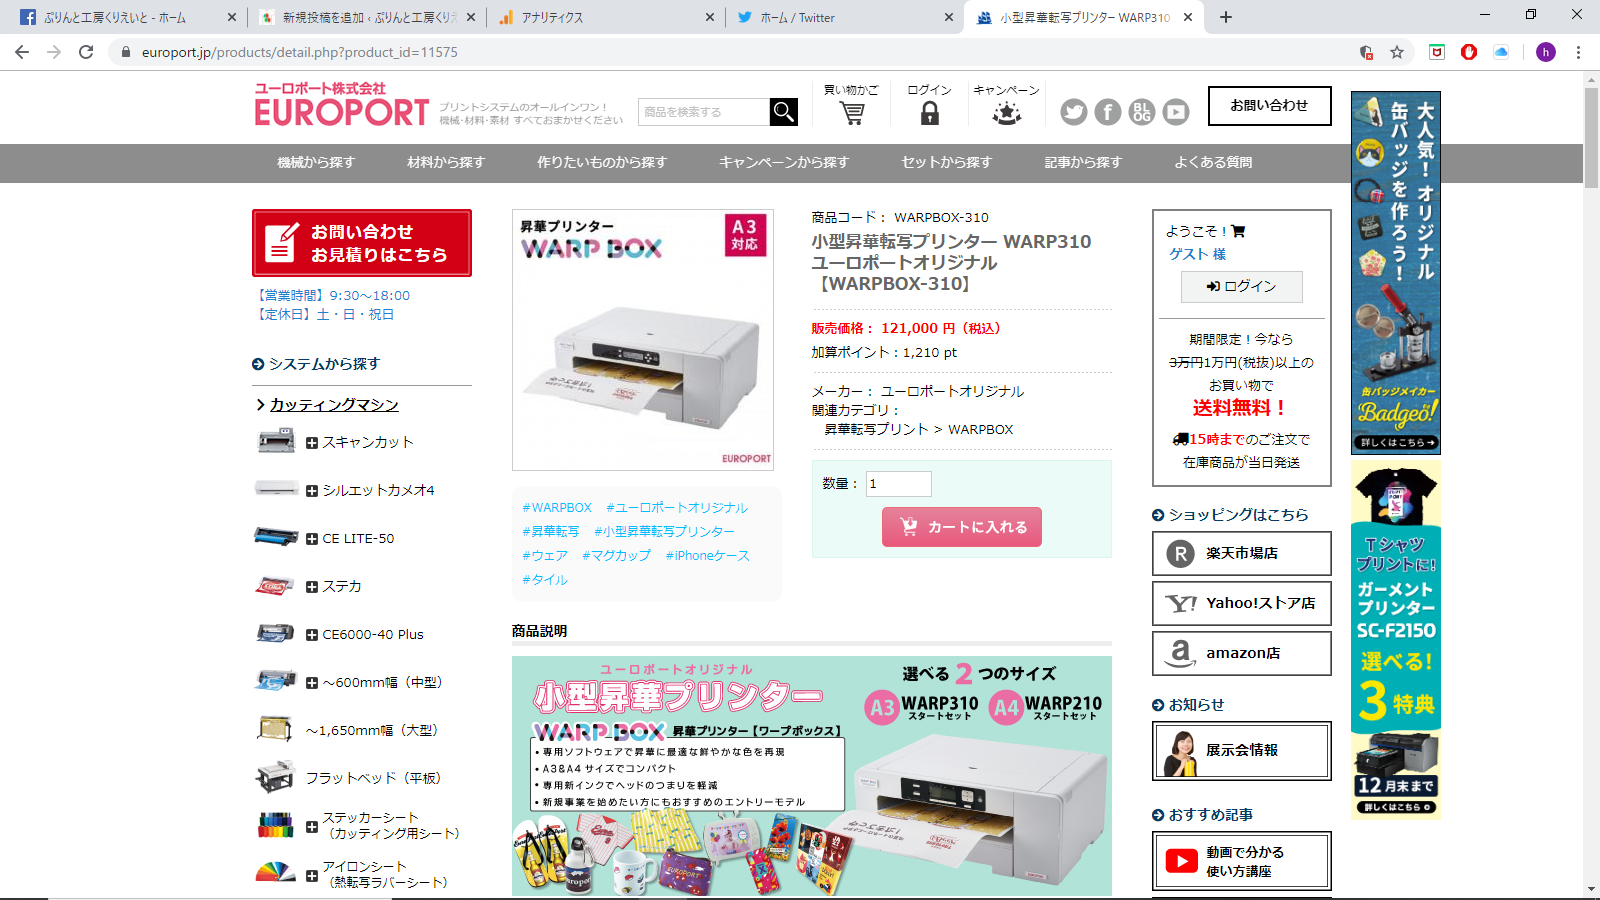The height and width of the screenshot is (900, 1600).
Task: Switch to the Facebook ぷりんと工房 tab
Action: click(x=128, y=17)
